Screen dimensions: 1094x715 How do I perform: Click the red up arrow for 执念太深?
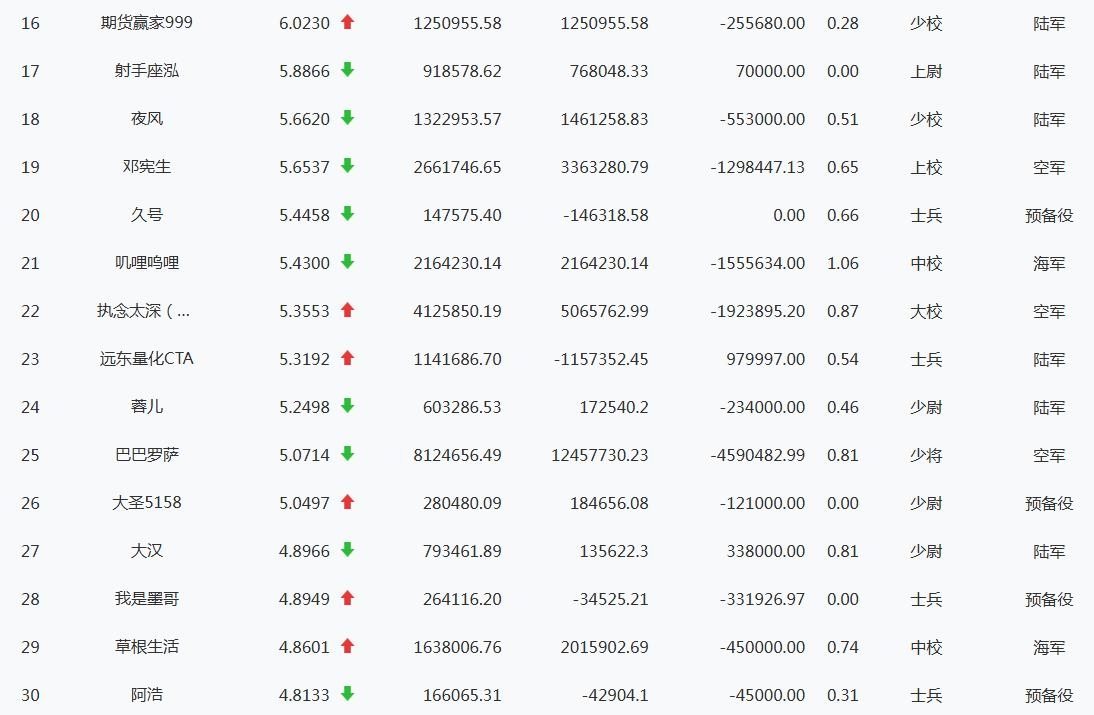[x=347, y=310]
